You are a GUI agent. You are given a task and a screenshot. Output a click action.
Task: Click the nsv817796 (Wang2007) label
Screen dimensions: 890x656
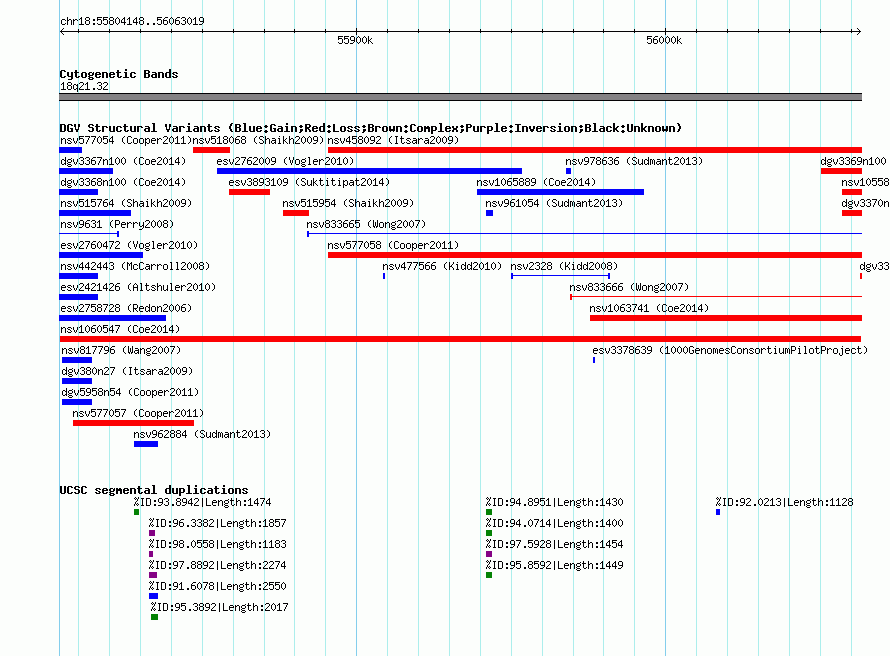pos(121,350)
